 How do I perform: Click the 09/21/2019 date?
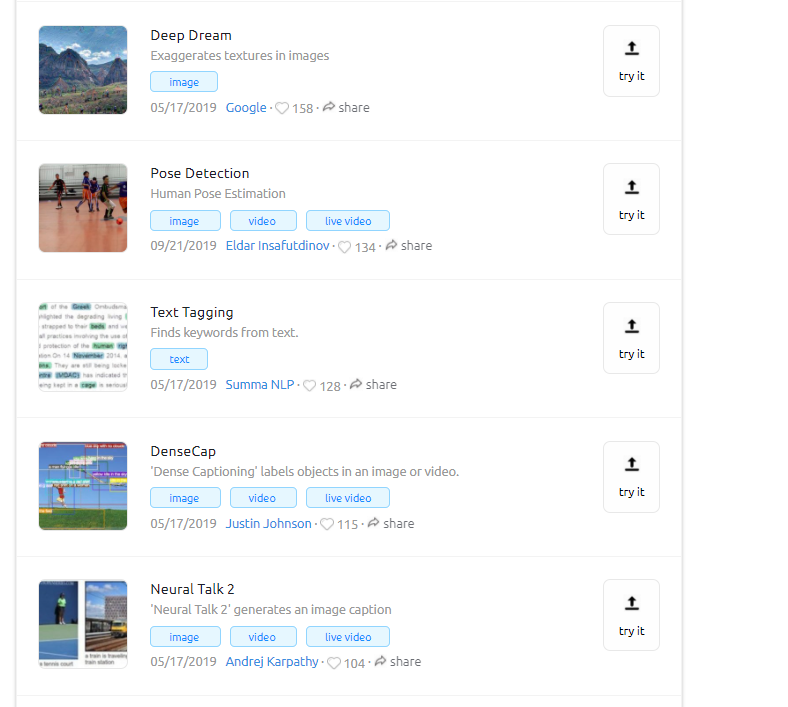183,246
